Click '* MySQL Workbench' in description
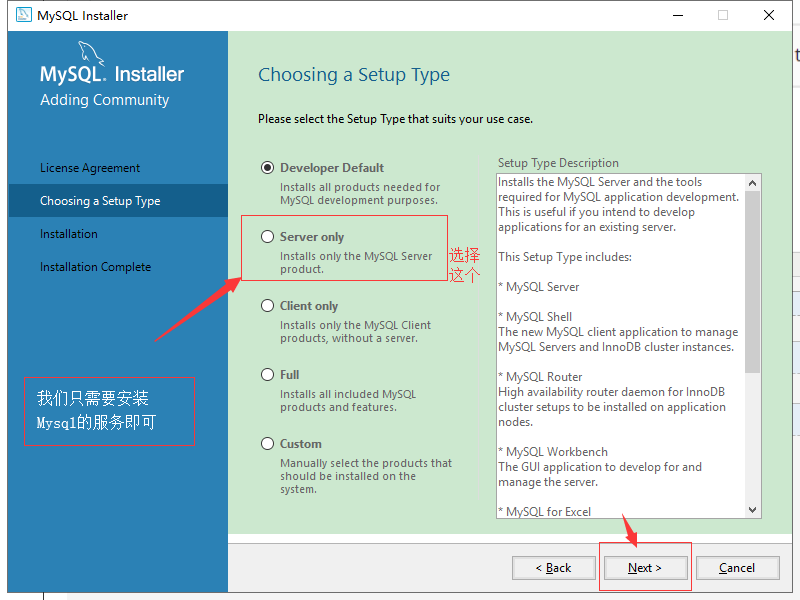The height and width of the screenshot is (600, 800). click(553, 452)
